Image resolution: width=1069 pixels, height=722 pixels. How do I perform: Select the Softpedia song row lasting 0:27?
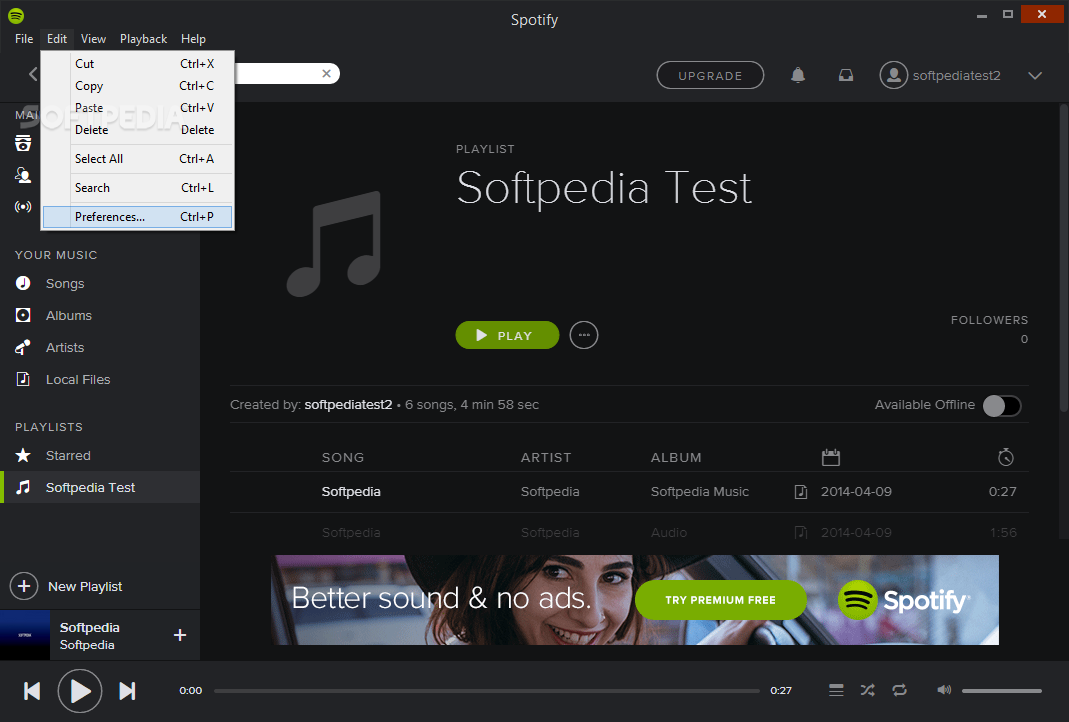pyautogui.click(x=629, y=492)
